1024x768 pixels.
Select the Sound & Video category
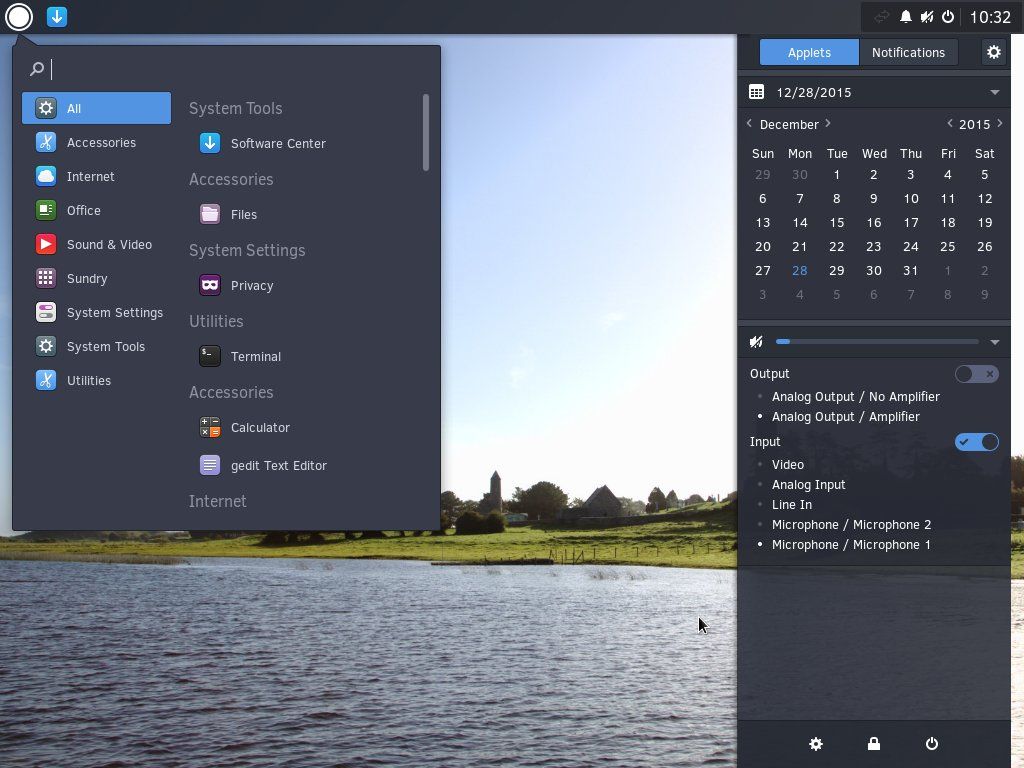pos(109,244)
